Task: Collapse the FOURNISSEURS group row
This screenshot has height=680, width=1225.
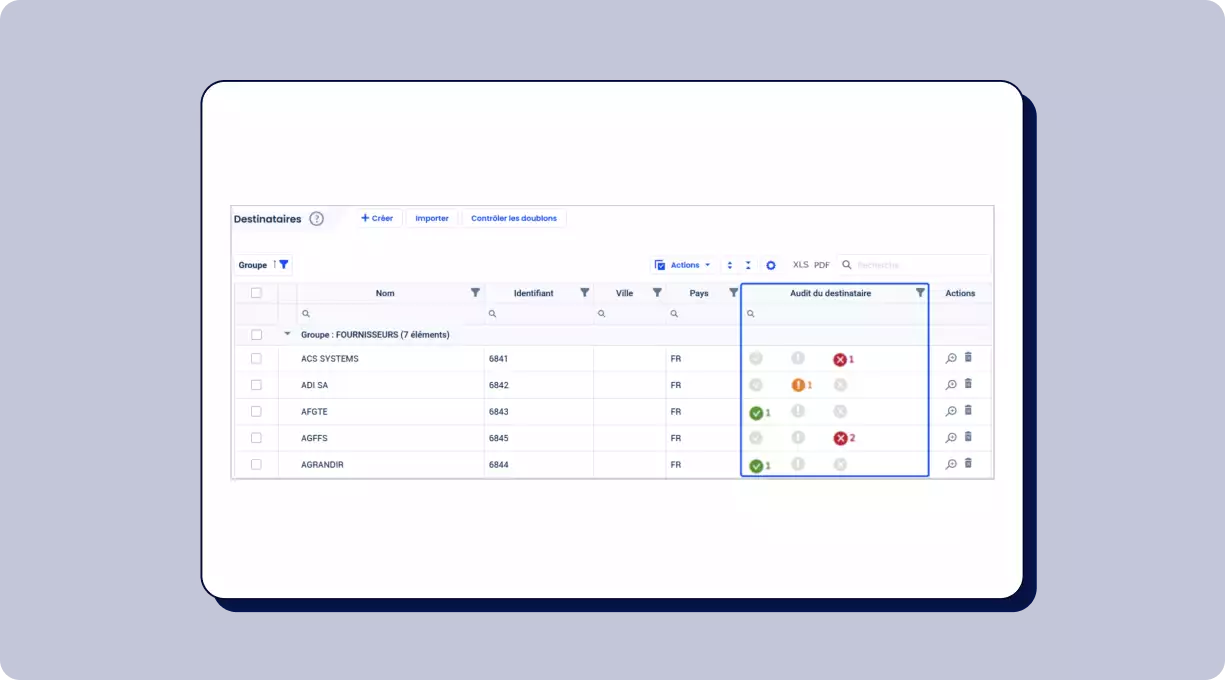Action: tap(288, 334)
